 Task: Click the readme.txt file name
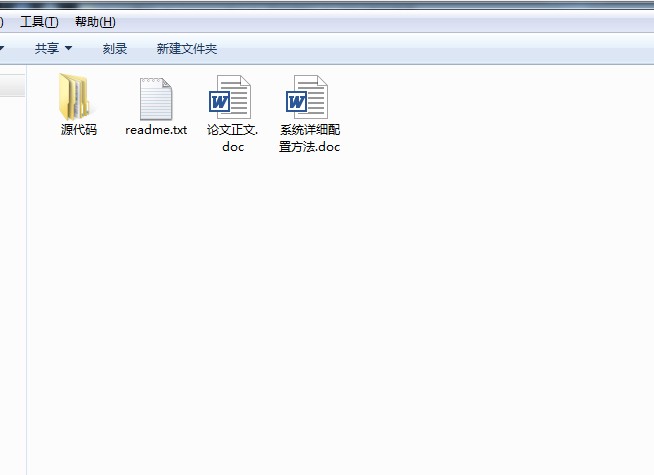(156, 130)
